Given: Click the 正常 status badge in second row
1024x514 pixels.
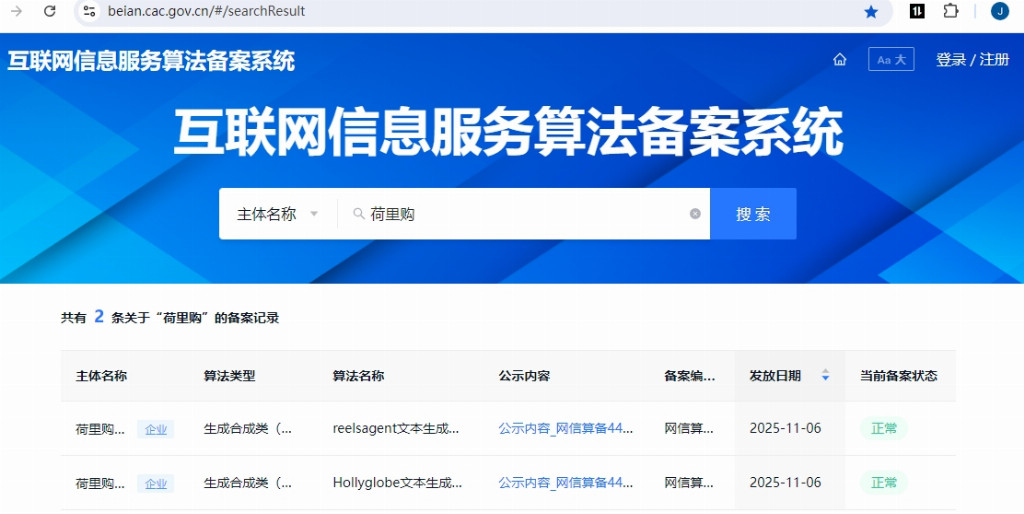Looking at the screenshot, I should click(x=883, y=483).
